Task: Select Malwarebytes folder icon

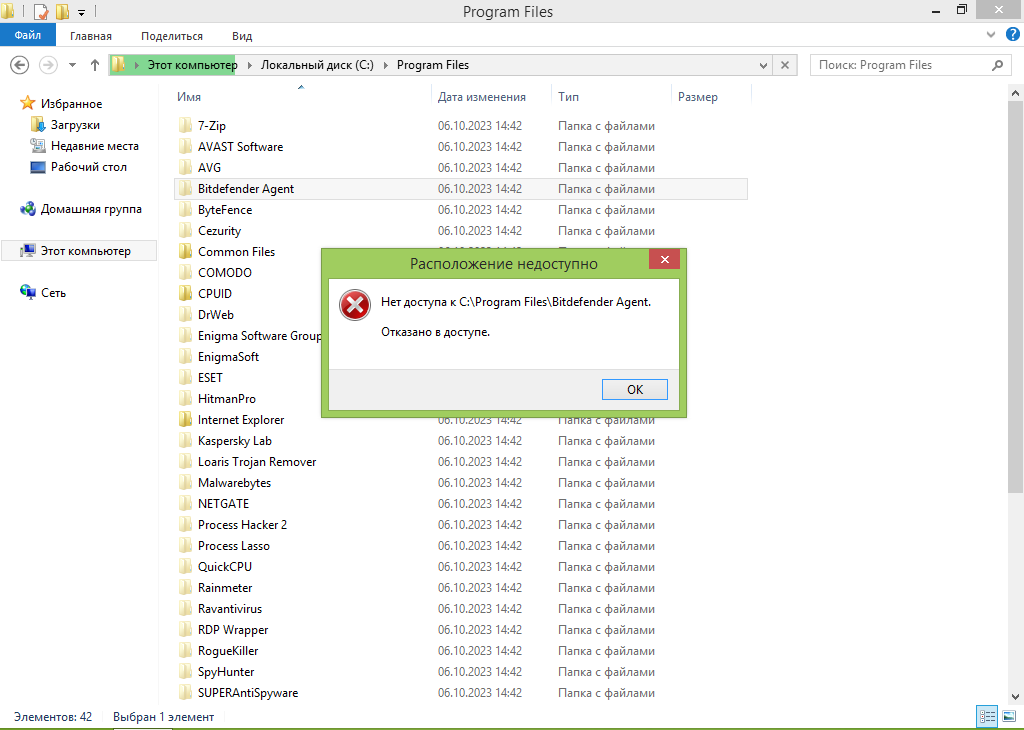Action: [185, 483]
